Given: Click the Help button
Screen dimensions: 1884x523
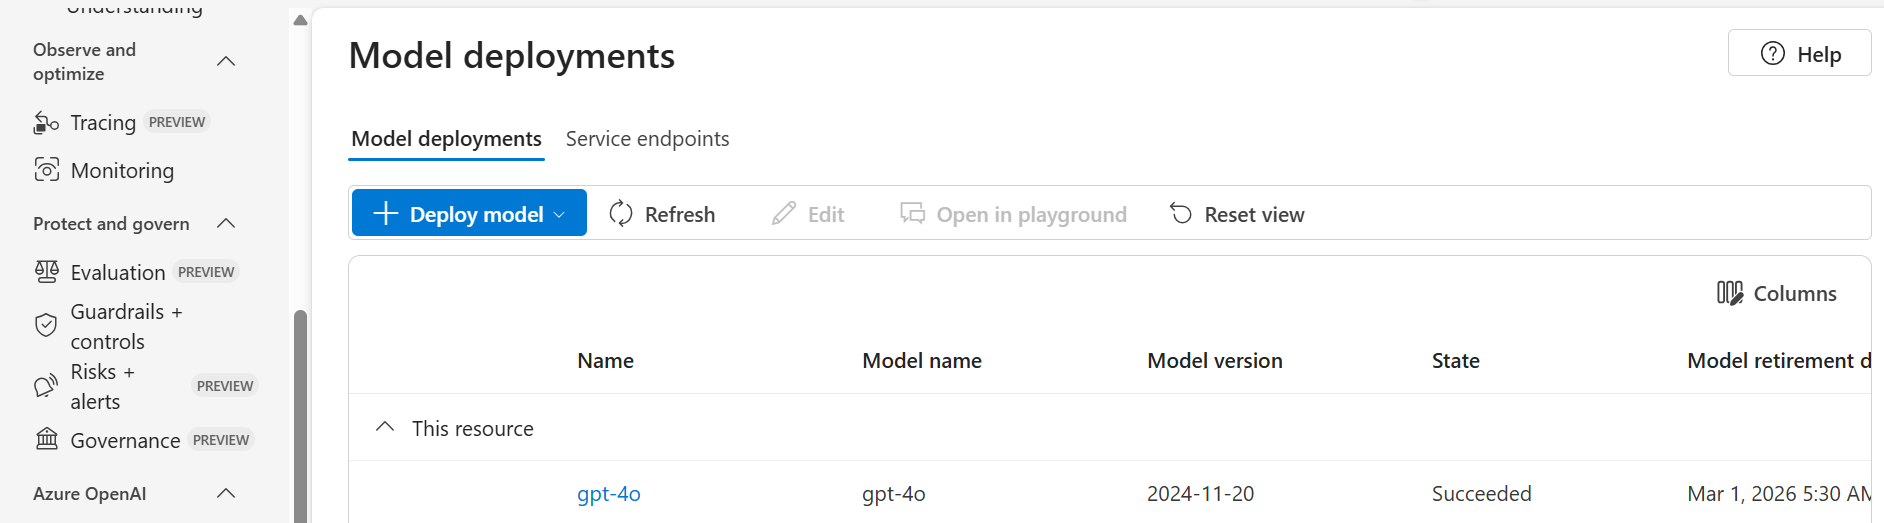Looking at the screenshot, I should 1800,53.
